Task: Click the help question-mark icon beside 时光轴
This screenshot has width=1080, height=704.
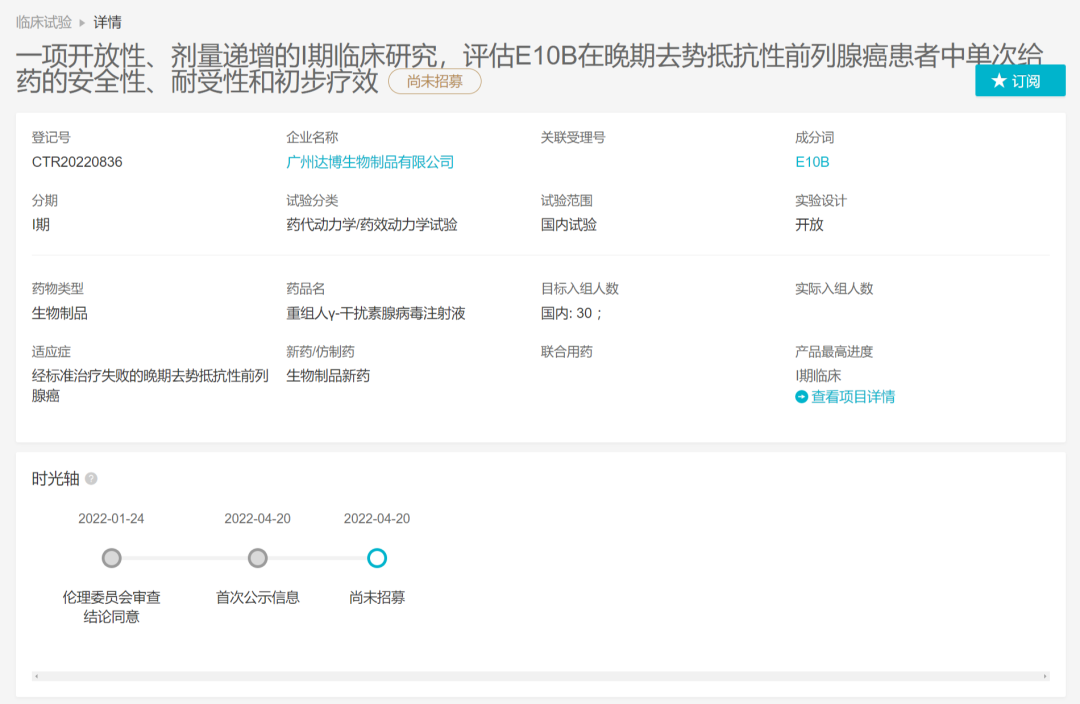Action: point(91,479)
